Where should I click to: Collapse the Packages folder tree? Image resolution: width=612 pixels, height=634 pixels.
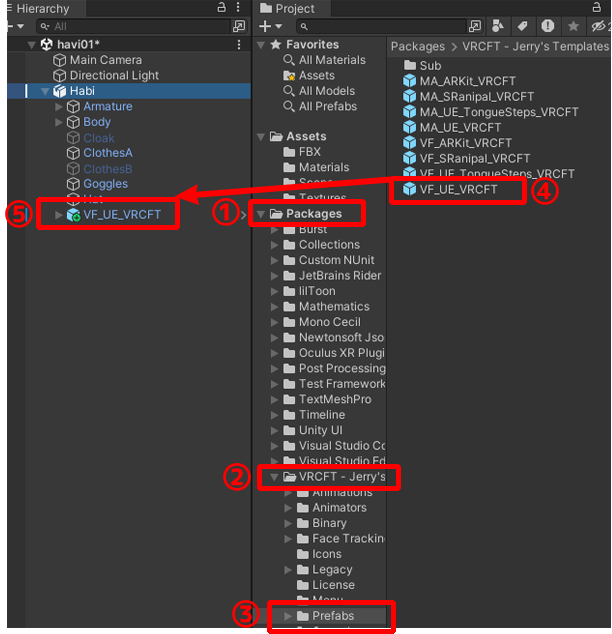pos(262,214)
